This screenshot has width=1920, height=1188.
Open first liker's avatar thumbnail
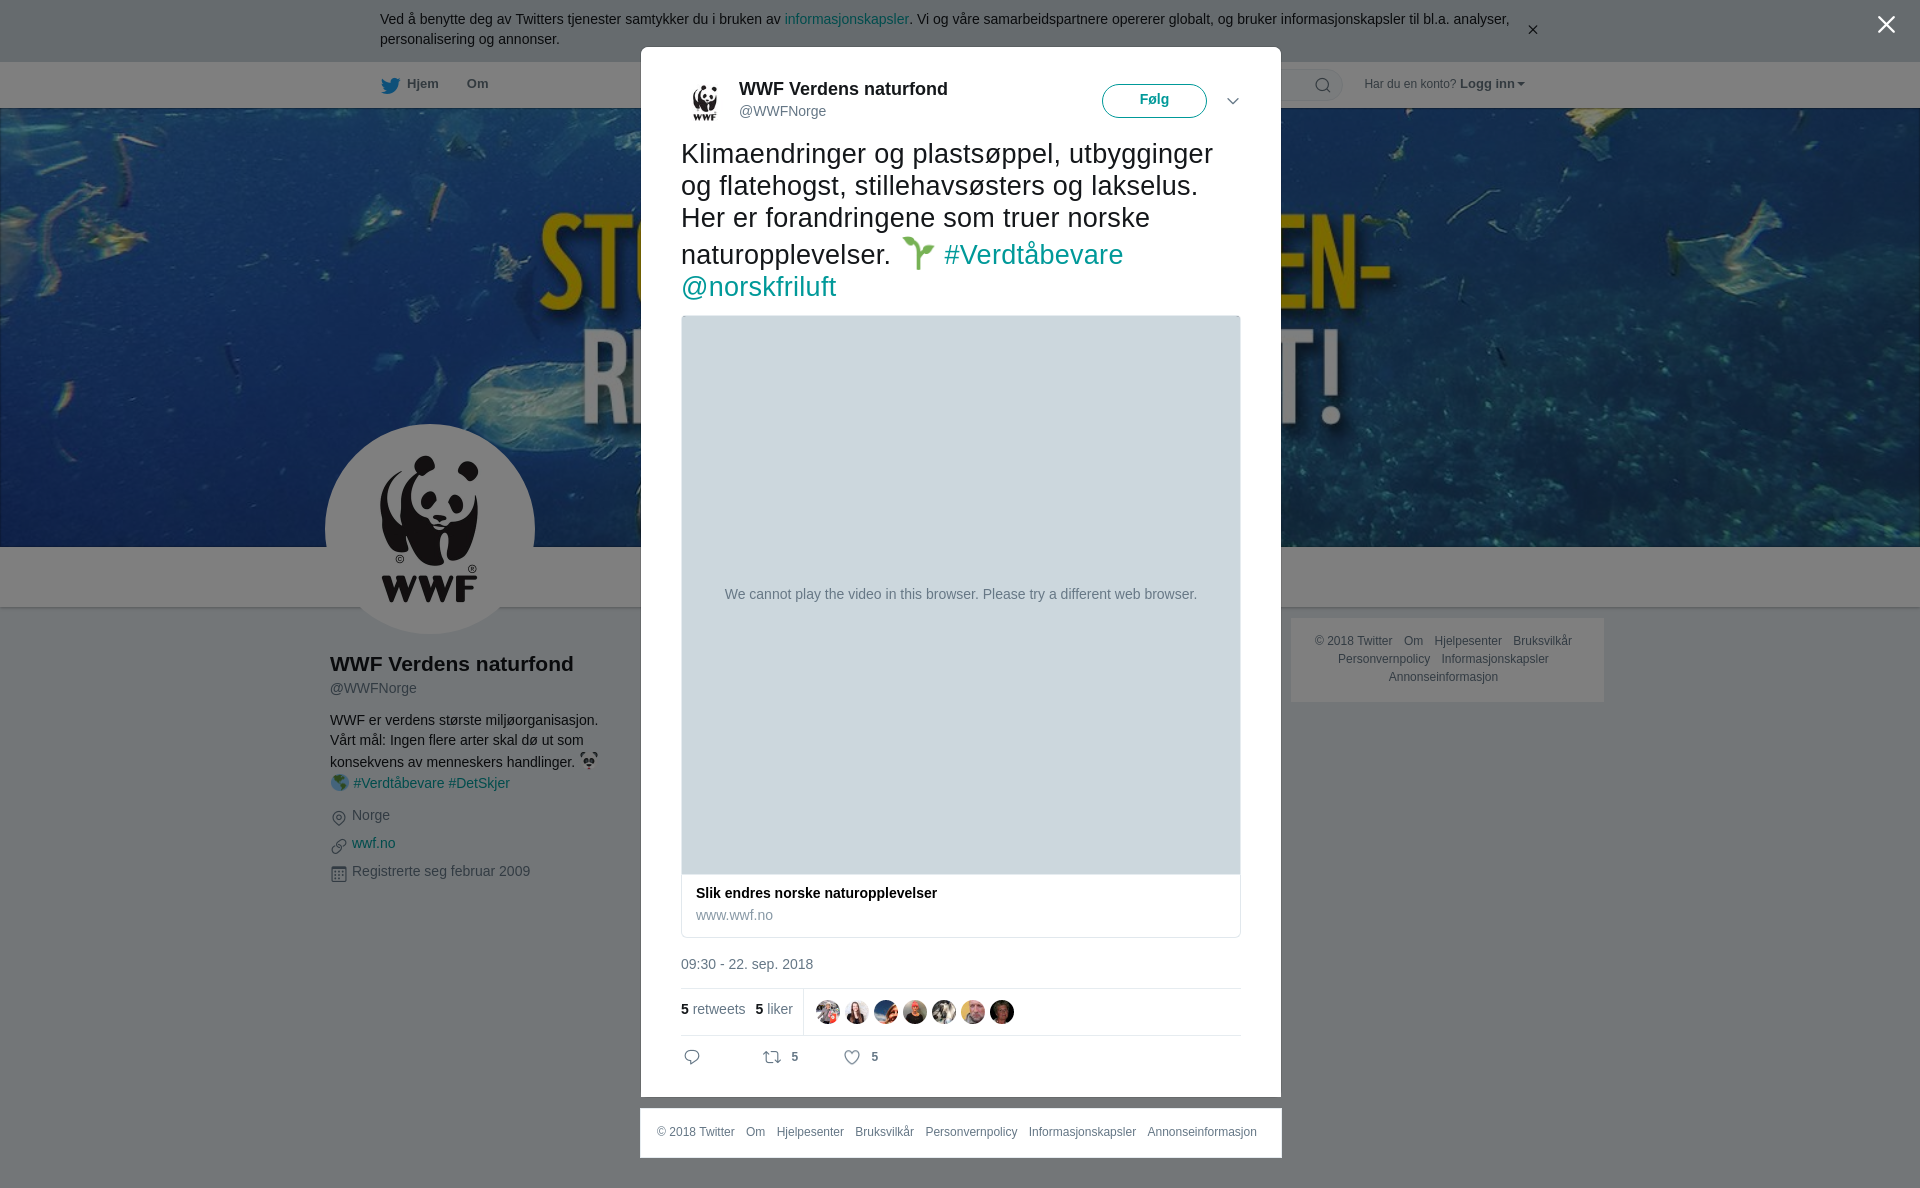click(828, 1012)
